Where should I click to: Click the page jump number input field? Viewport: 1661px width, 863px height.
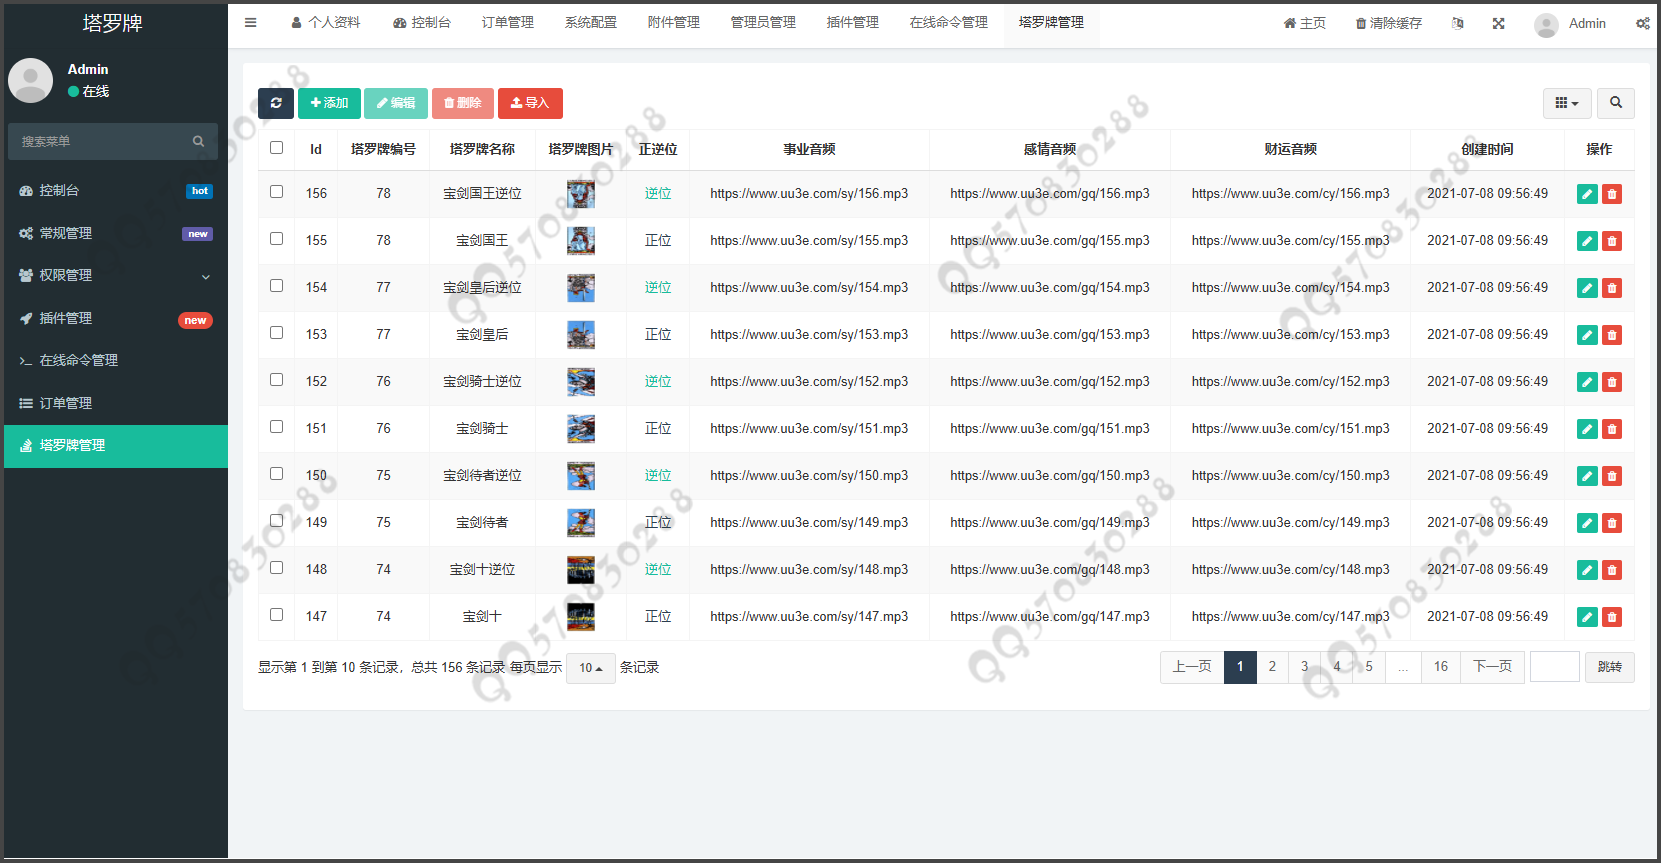(x=1554, y=667)
